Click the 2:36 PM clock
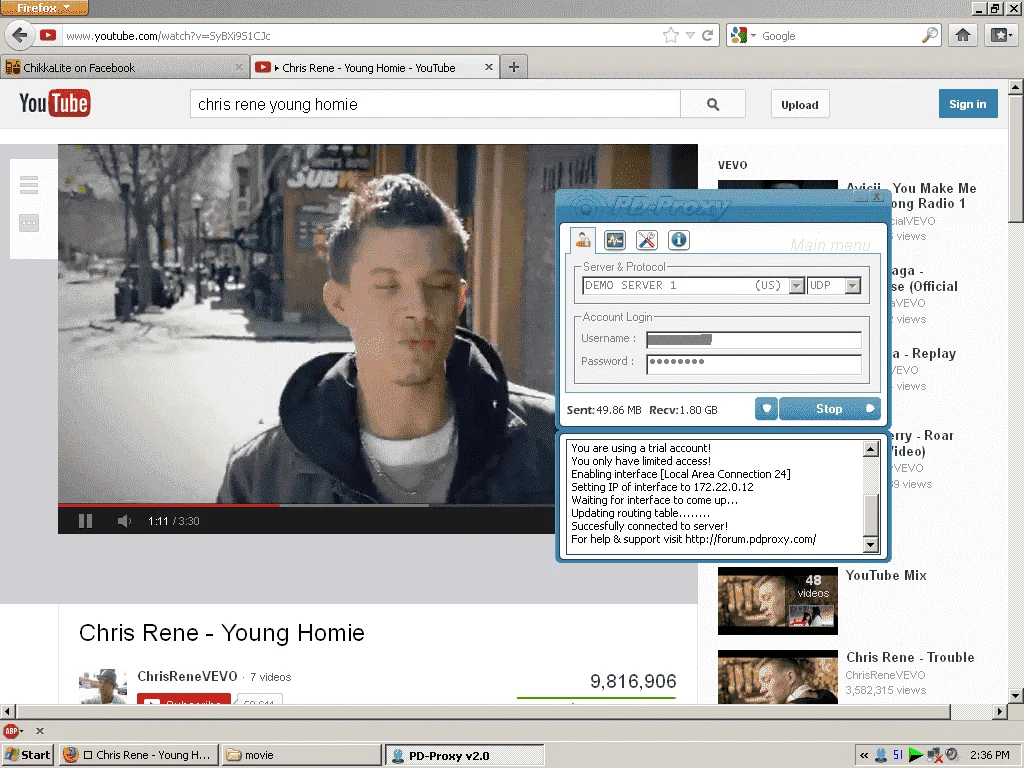Viewport: 1024px width, 768px height. coord(989,755)
